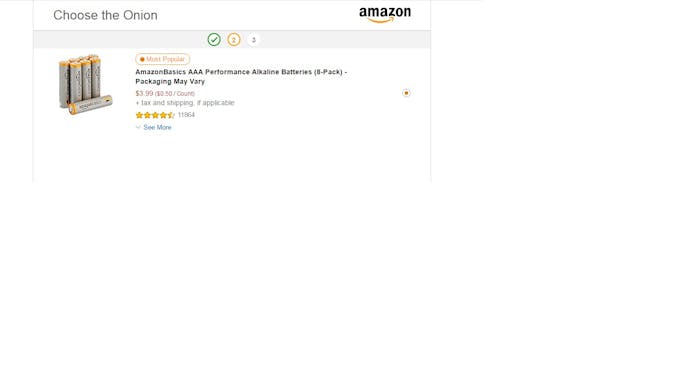Image resolution: width=680 pixels, height=382 pixels.
Task: Expand details with the See More chevron
Action: point(138,127)
